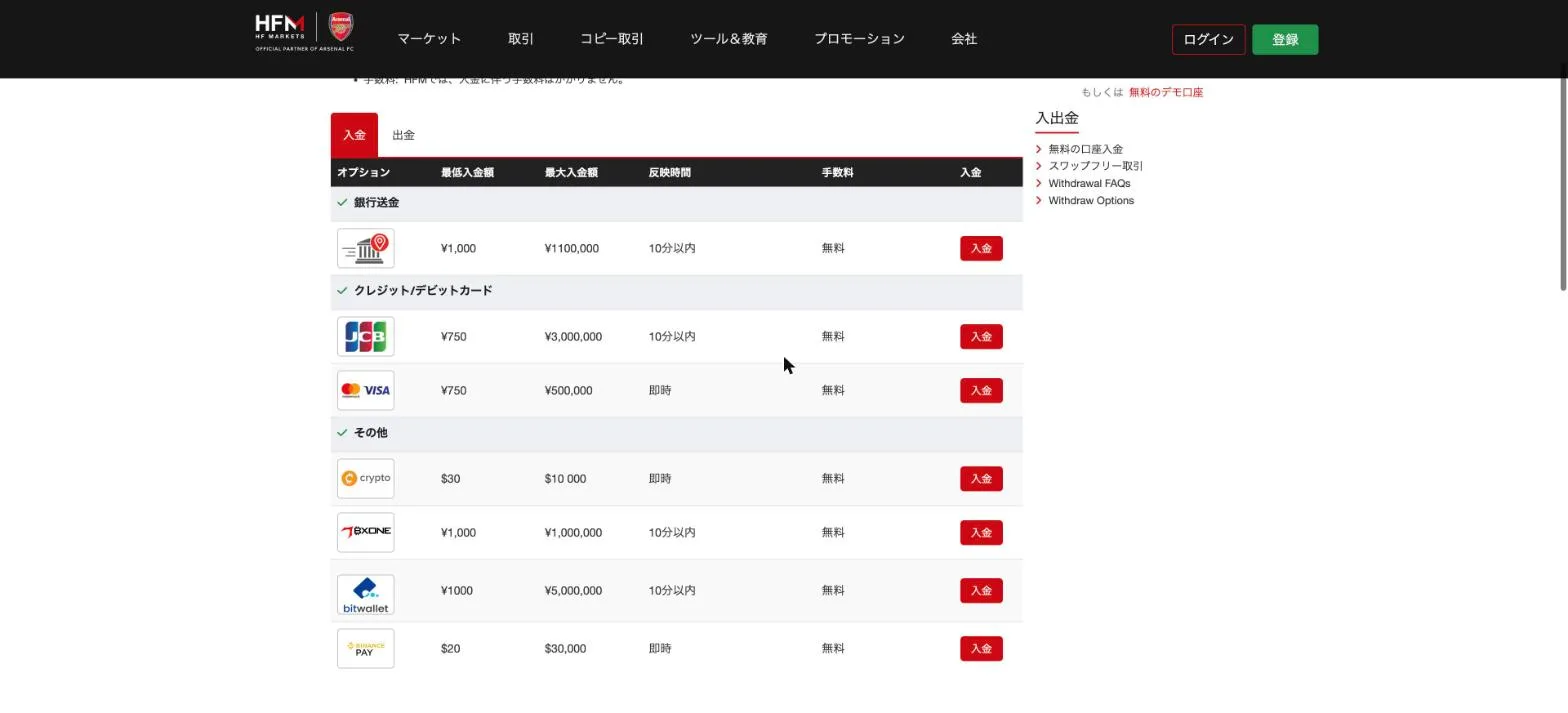Screen dimensions: 1568x713
Task: Open the Withdraw Options link
Action: tap(1091, 201)
